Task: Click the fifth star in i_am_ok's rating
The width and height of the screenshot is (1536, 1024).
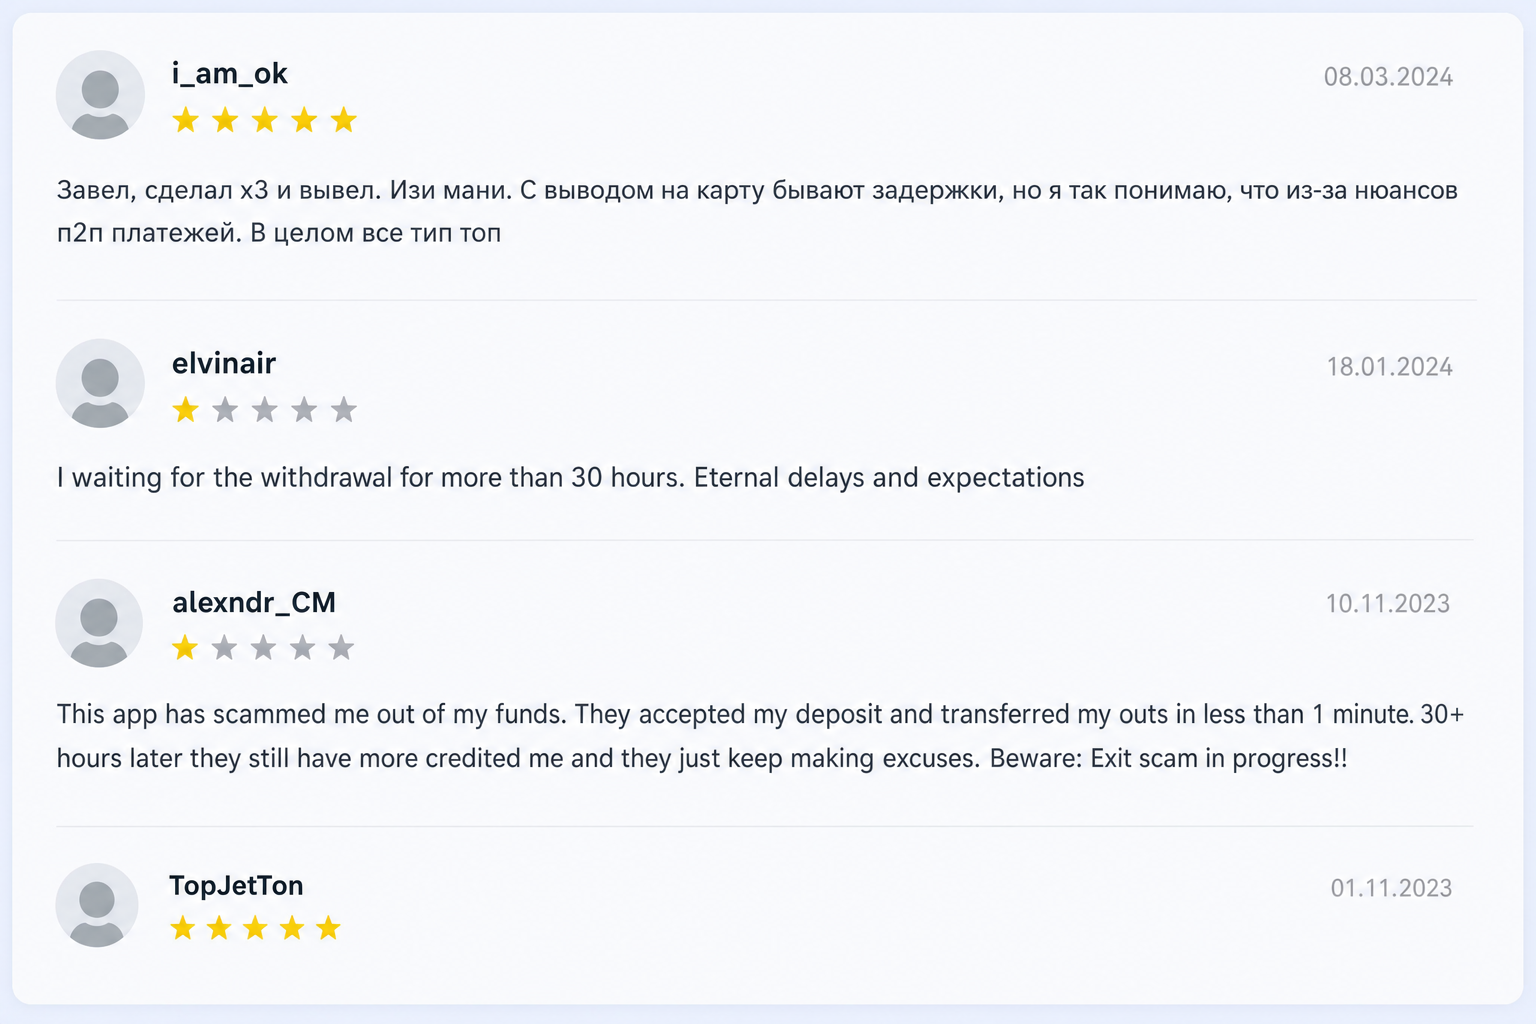Action: point(343,120)
